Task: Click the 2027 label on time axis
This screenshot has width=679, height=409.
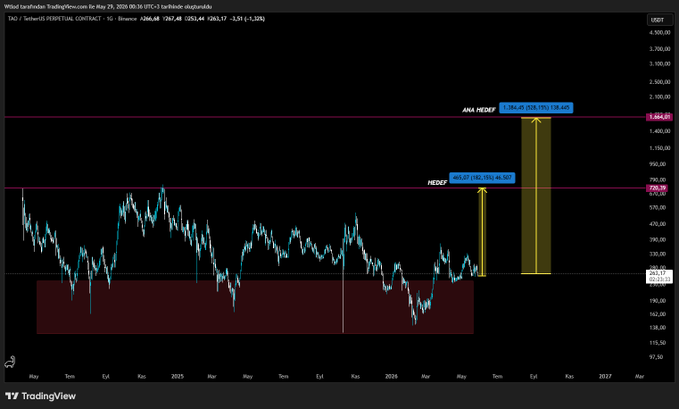Action: tap(605, 377)
